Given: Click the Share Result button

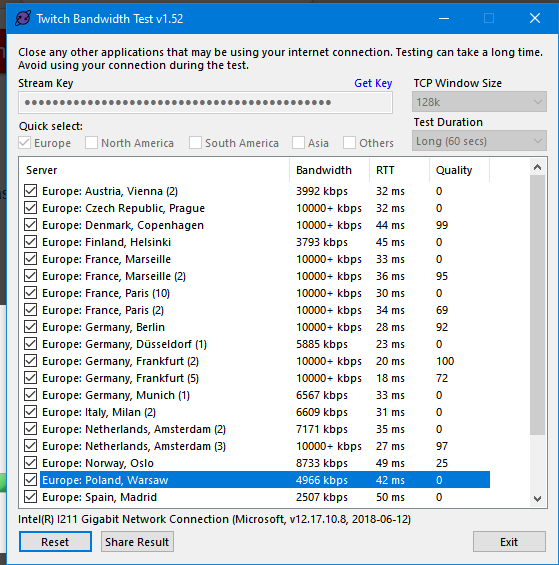Looking at the screenshot, I should (137, 542).
